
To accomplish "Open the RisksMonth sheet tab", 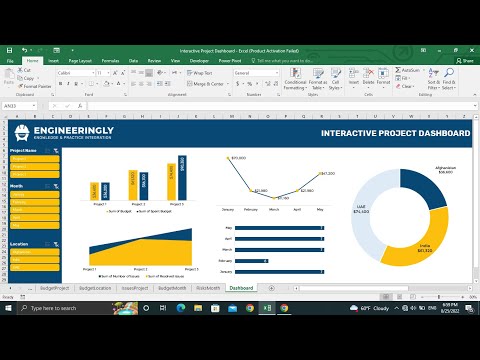I will tap(208, 288).
